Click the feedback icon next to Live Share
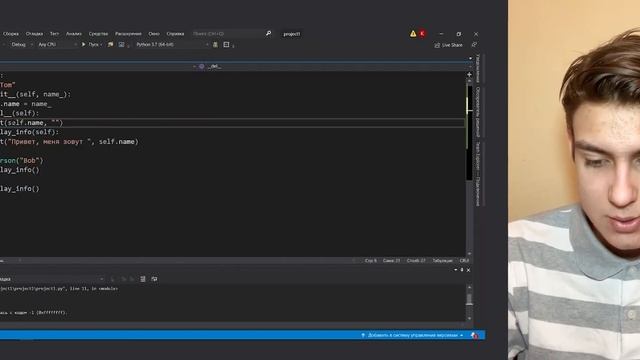 point(474,44)
